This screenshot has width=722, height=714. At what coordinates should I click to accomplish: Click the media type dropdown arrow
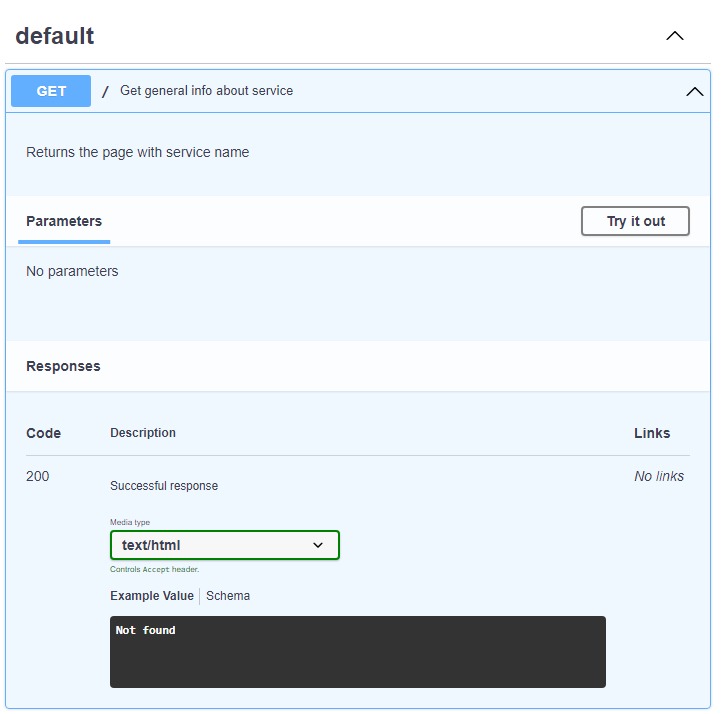[318, 545]
